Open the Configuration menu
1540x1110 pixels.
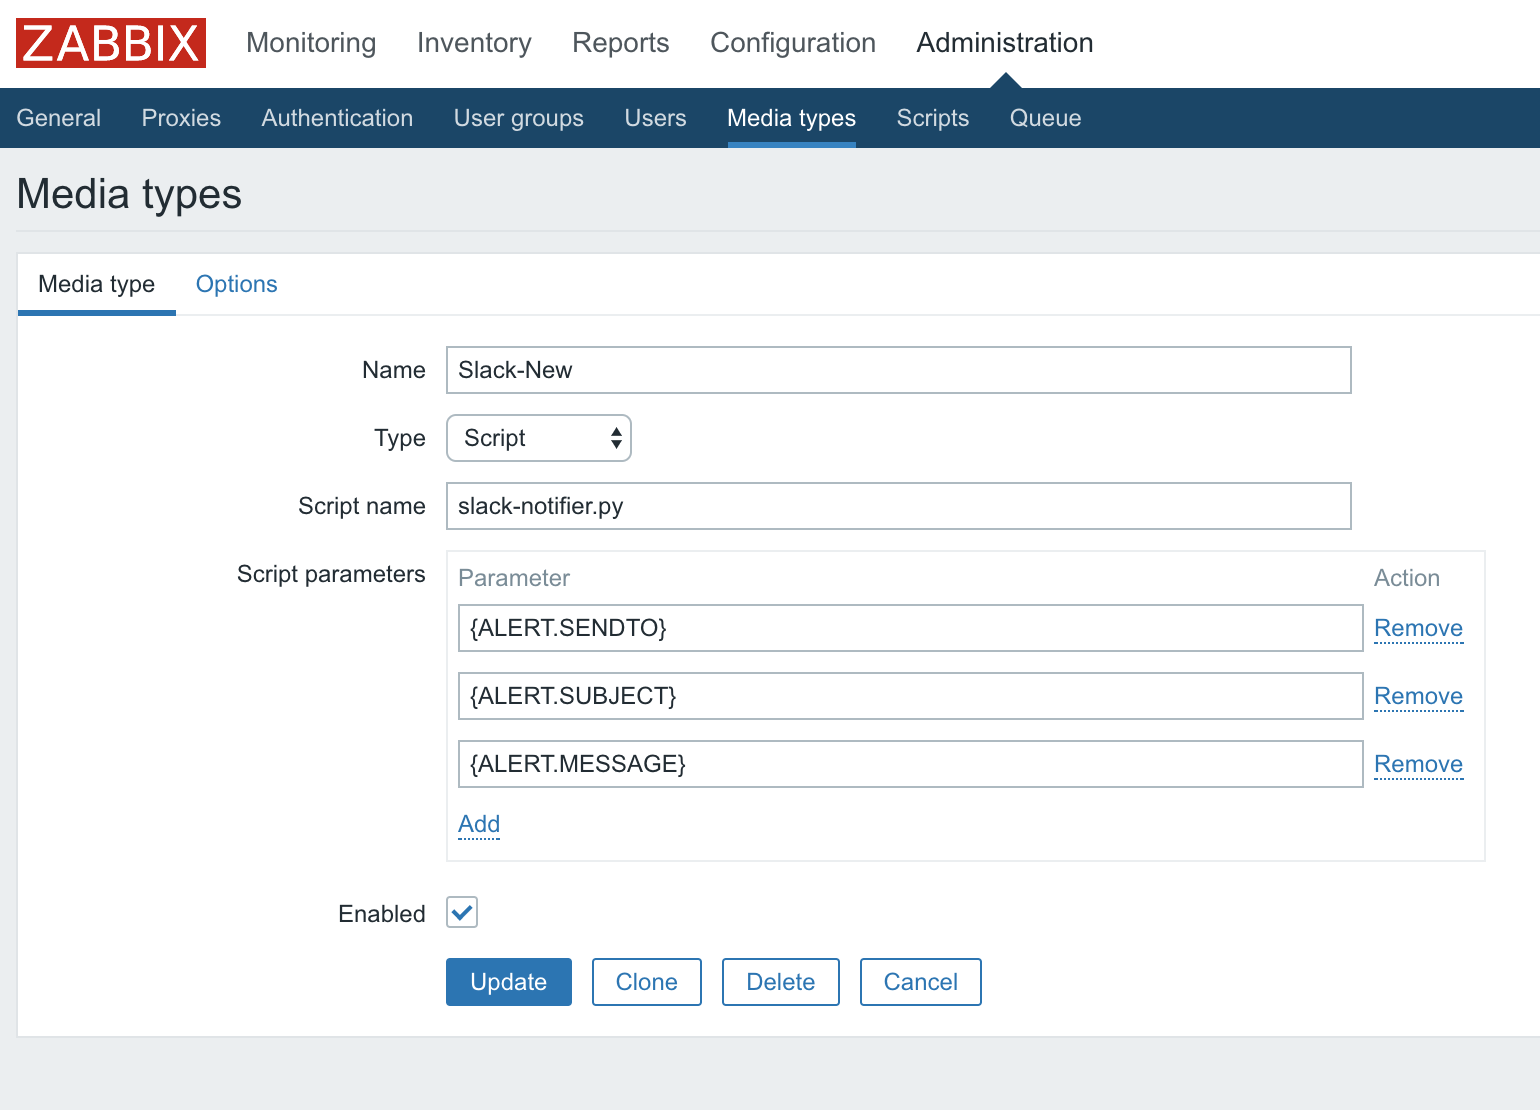(792, 43)
